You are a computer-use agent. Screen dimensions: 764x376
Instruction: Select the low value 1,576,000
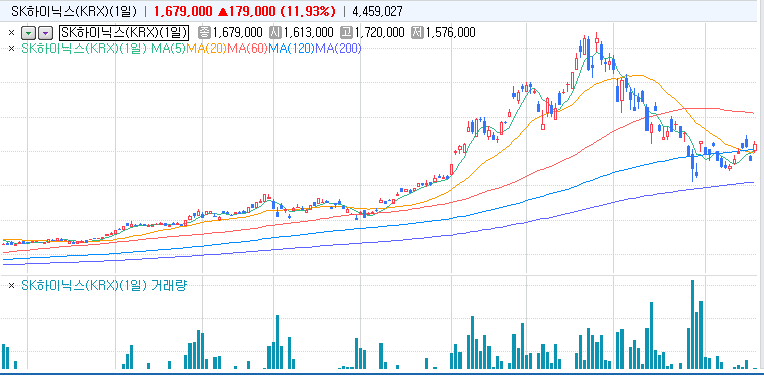tap(451, 33)
